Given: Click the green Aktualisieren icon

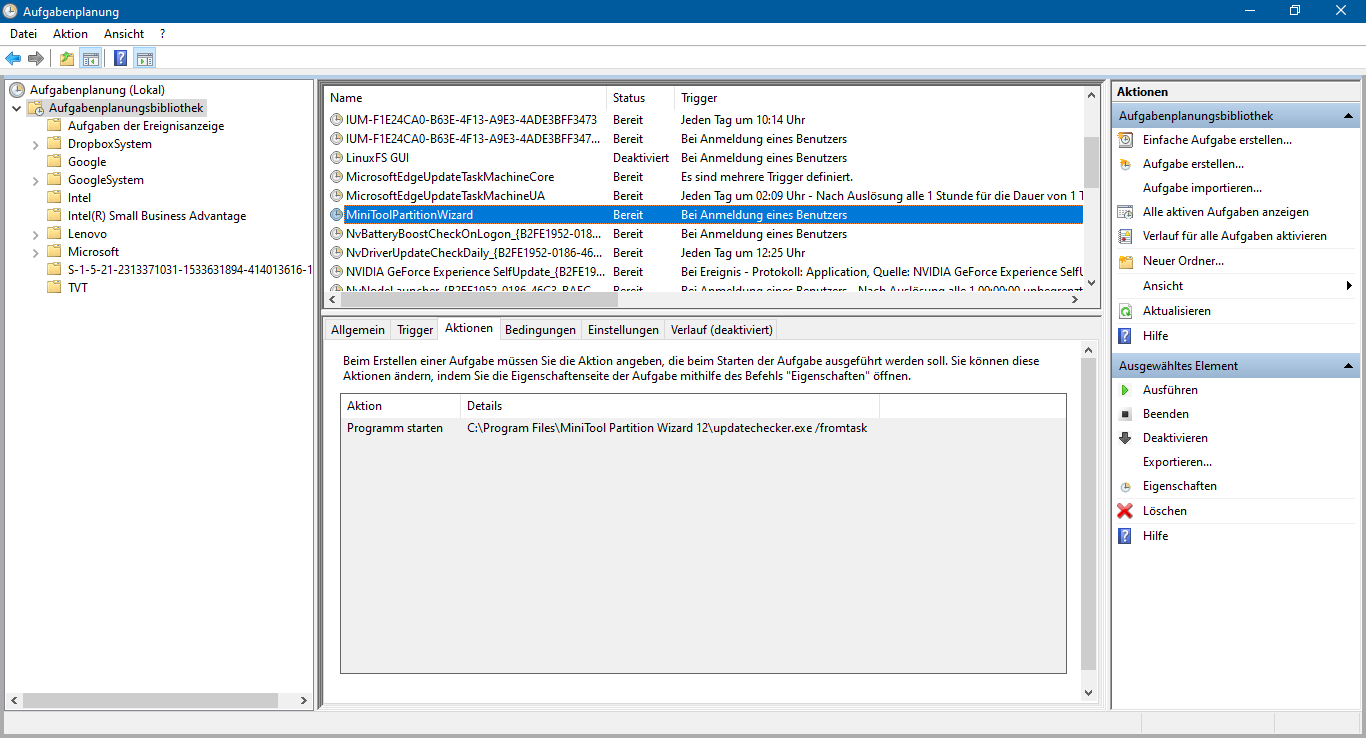Looking at the screenshot, I should coord(1125,311).
